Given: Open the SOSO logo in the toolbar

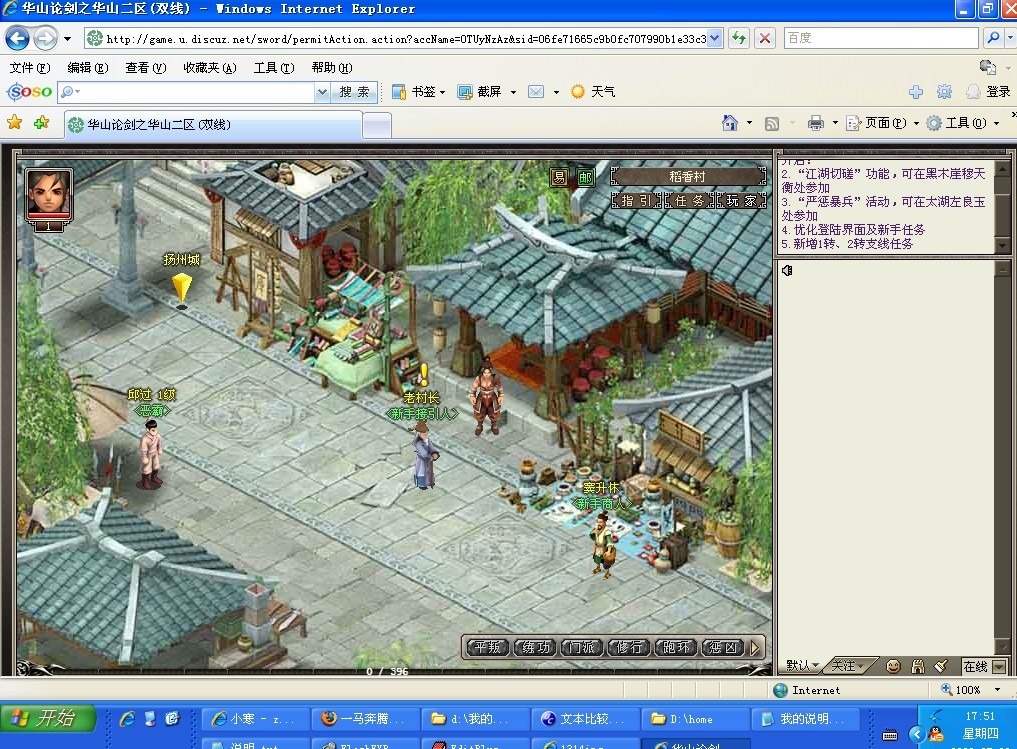Looking at the screenshot, I should (30, 91).
